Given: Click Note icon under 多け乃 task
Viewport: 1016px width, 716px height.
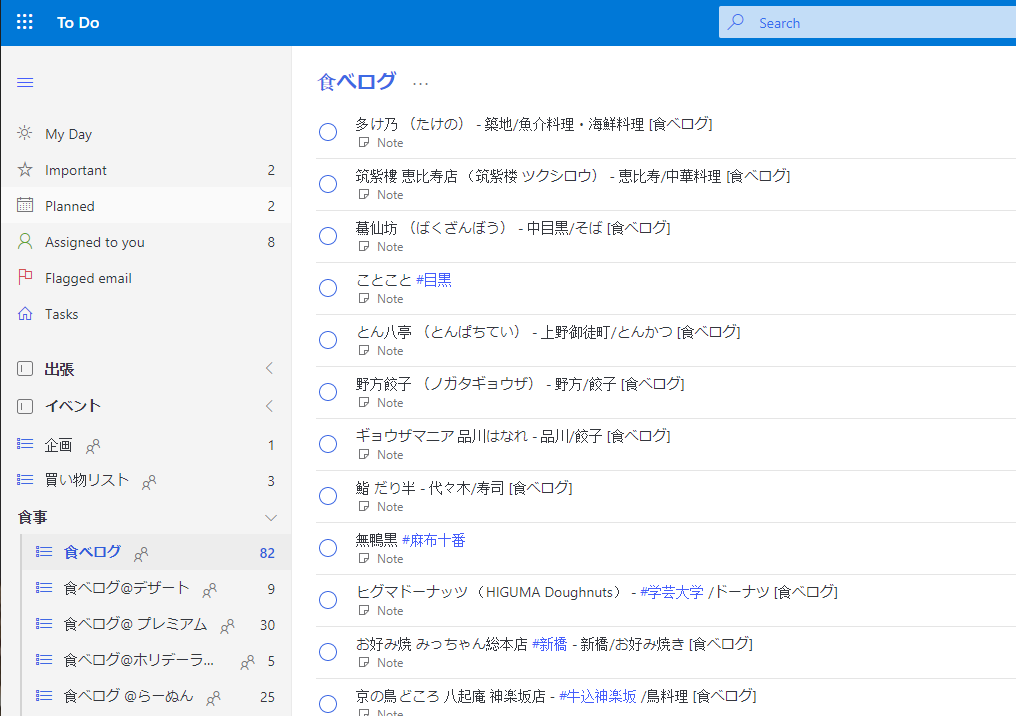Looking at the screenshot, I should coord(364,143).
